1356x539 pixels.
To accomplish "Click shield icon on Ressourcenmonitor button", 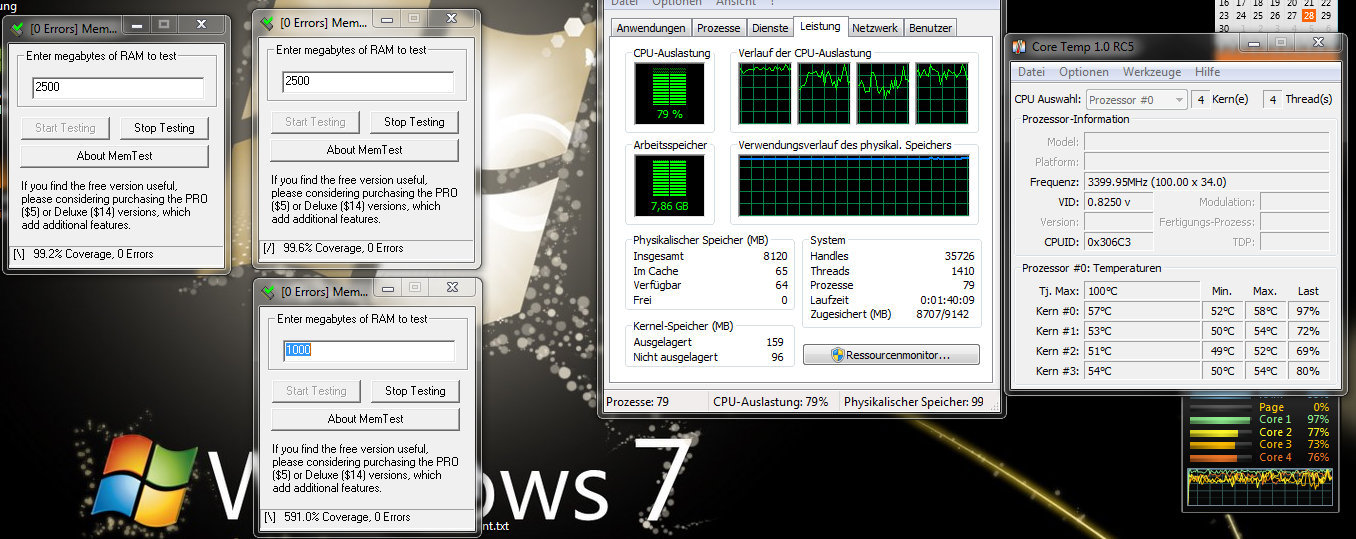I will click(837, 355).
